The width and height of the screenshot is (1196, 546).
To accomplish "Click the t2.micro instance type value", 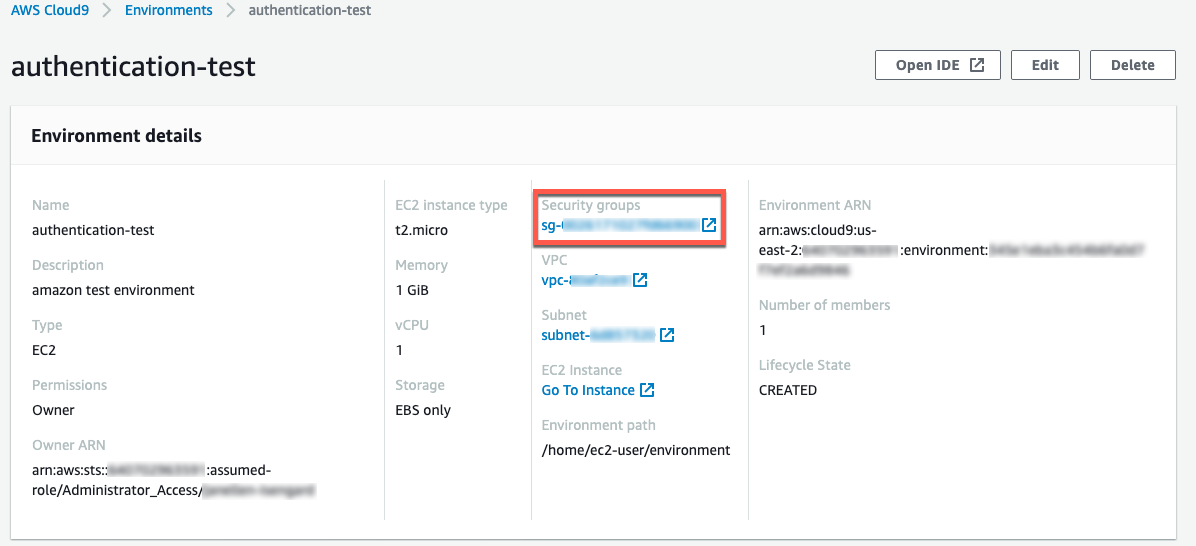I will coord(421,230).
